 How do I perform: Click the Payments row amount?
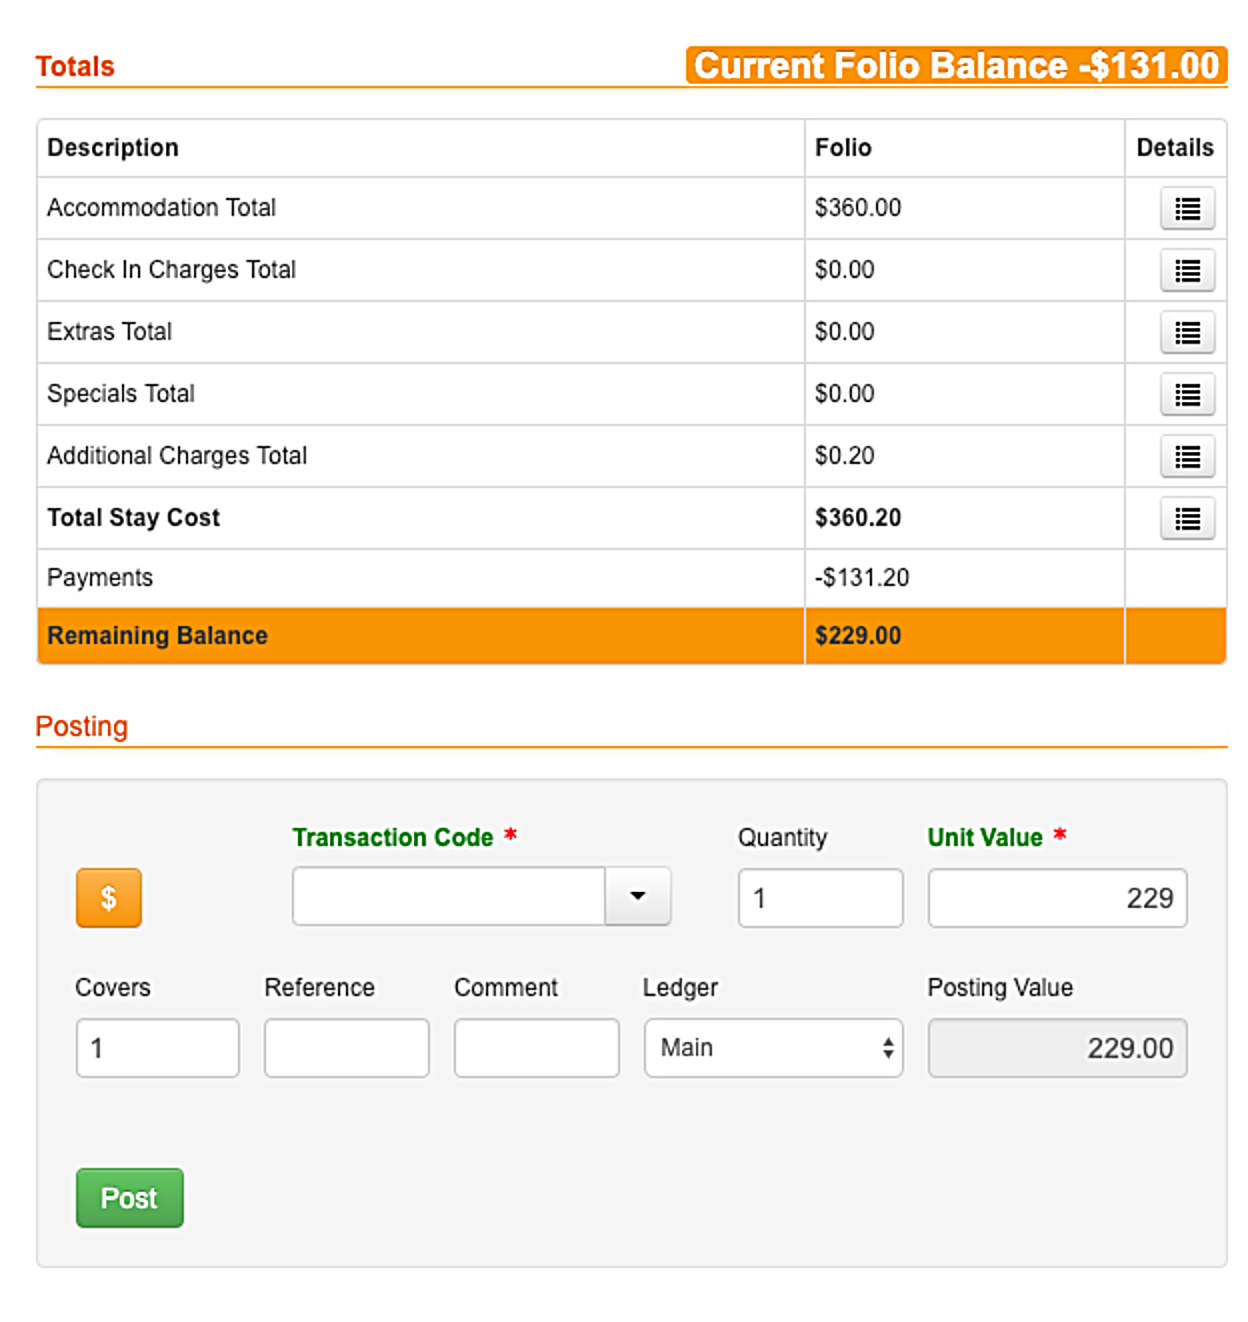click(x=862, y=577)
